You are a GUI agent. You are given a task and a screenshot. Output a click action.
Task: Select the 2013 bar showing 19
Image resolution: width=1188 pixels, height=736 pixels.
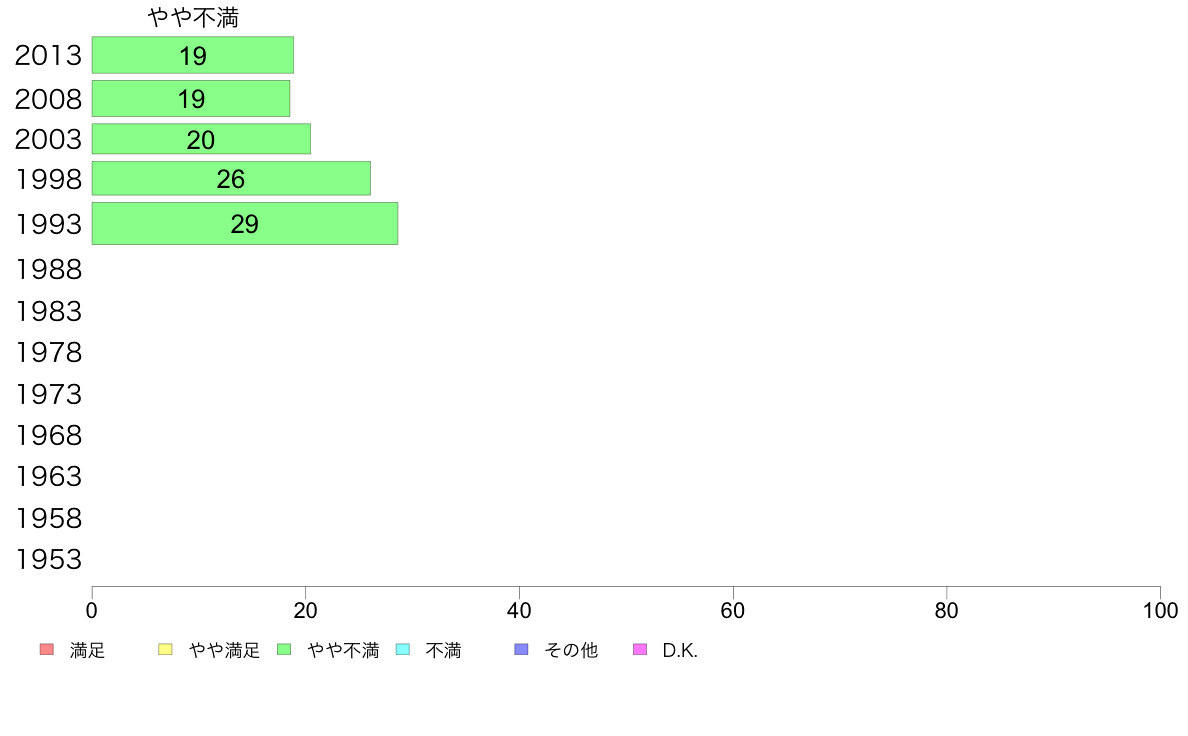pos(192,55)
